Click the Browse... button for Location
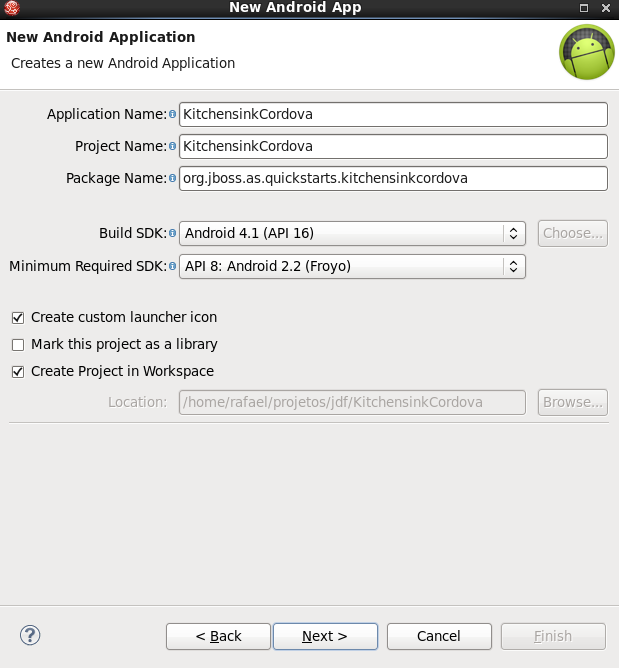This screenshot has height=668, width=619. pyautogui.click(x=573, y=402)
